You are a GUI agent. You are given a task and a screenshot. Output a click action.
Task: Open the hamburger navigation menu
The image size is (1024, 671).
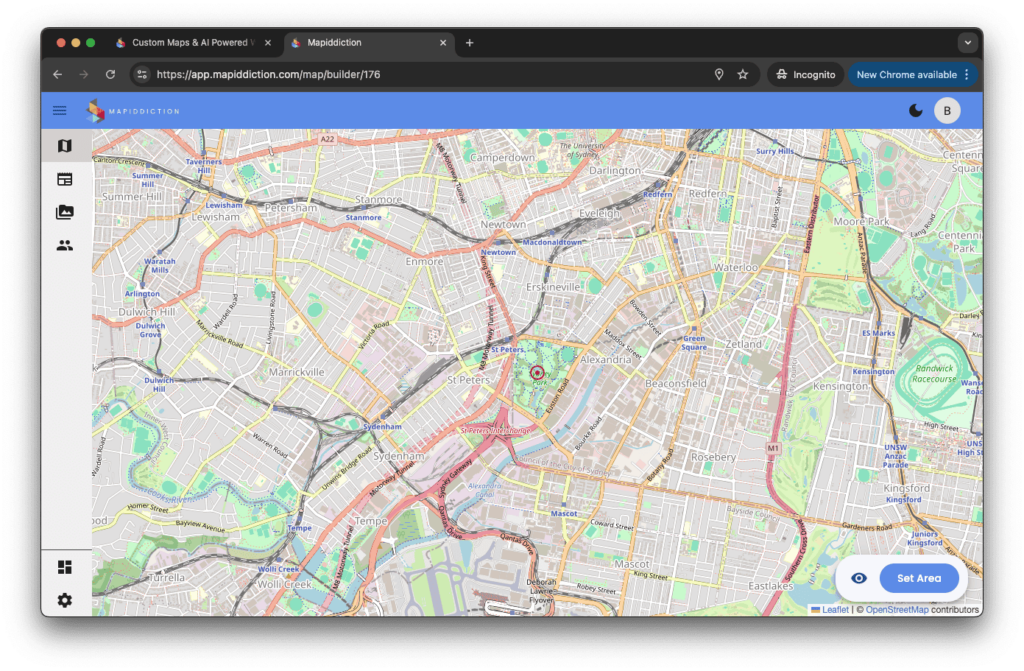pos(60,111)
